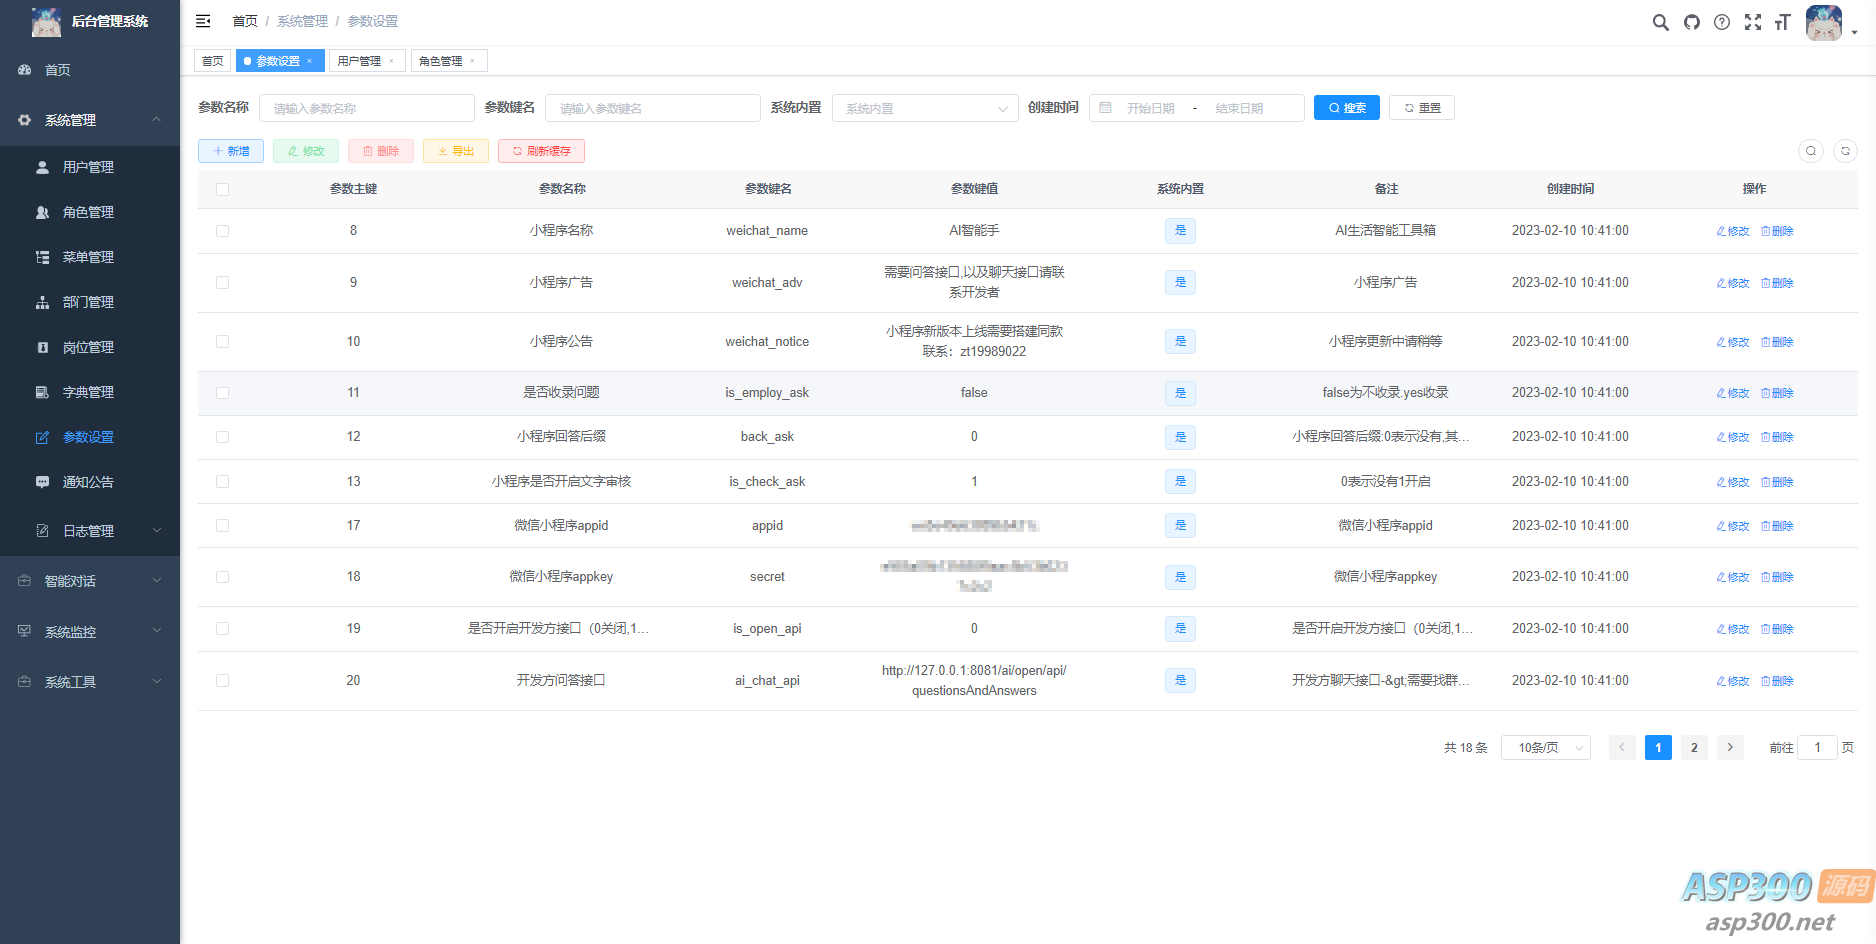Go to page 2 of results
Image resolution: width=1876 pixels, height=944 pixels.
[1694, 748]
